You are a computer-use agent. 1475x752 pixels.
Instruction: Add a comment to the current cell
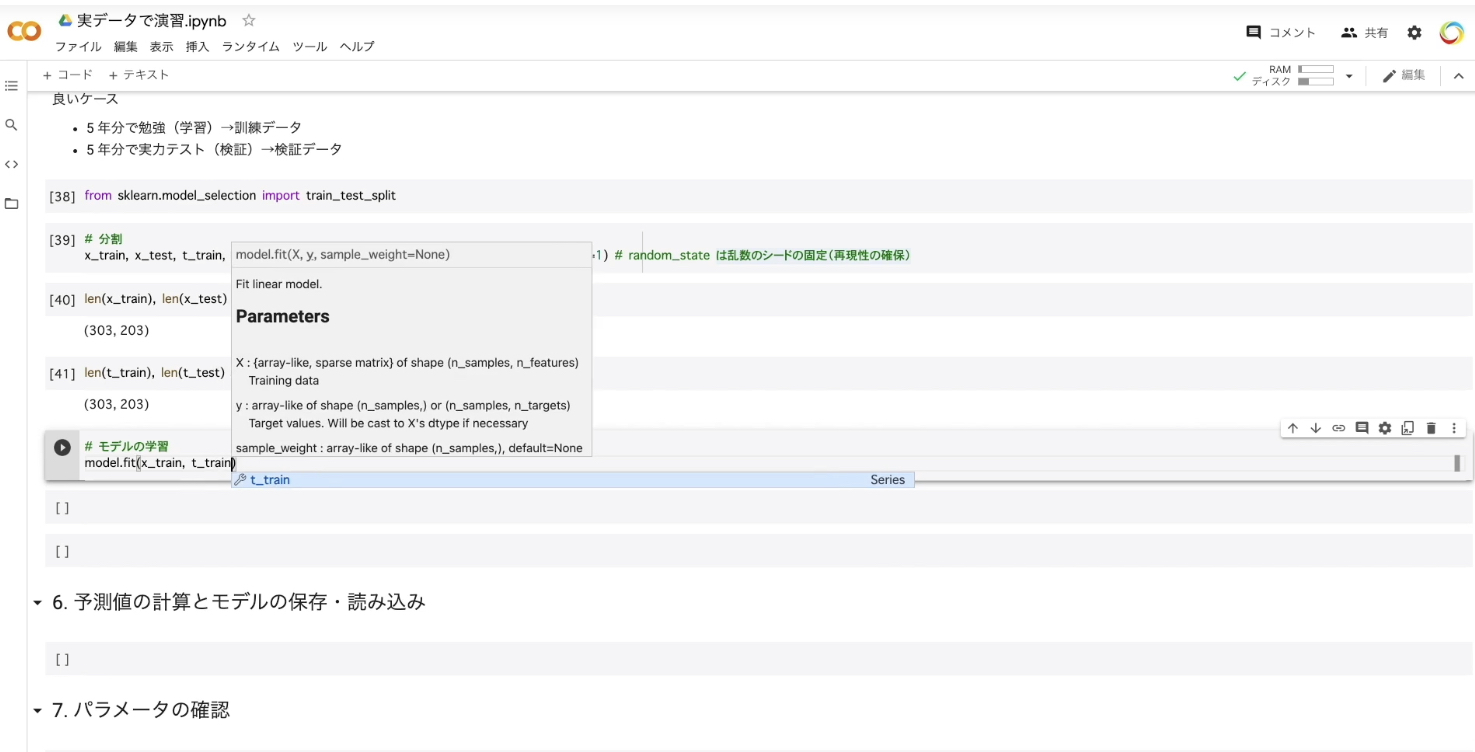(1361, 427)
